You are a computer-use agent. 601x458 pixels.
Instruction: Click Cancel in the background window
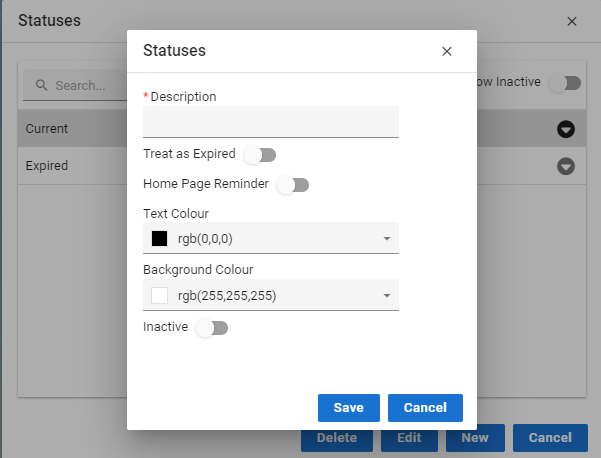pyautogui.click(x=550, y=438)
